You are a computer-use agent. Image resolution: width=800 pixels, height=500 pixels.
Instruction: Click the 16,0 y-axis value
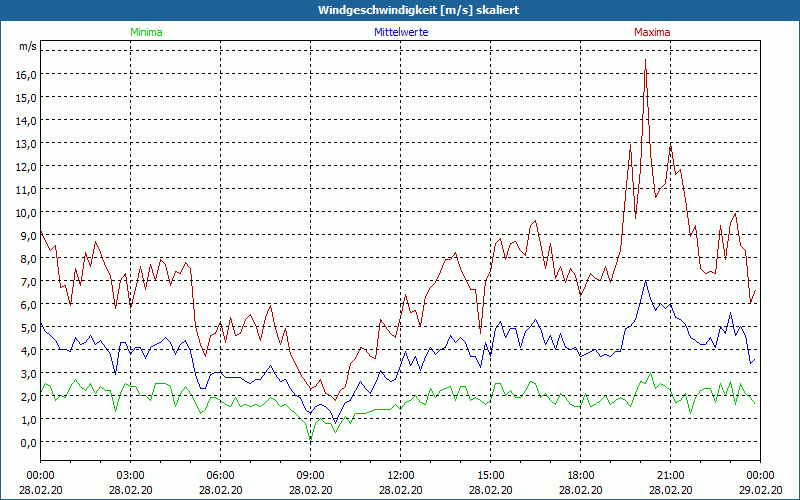pyautogui.click(x=26, y=74)
